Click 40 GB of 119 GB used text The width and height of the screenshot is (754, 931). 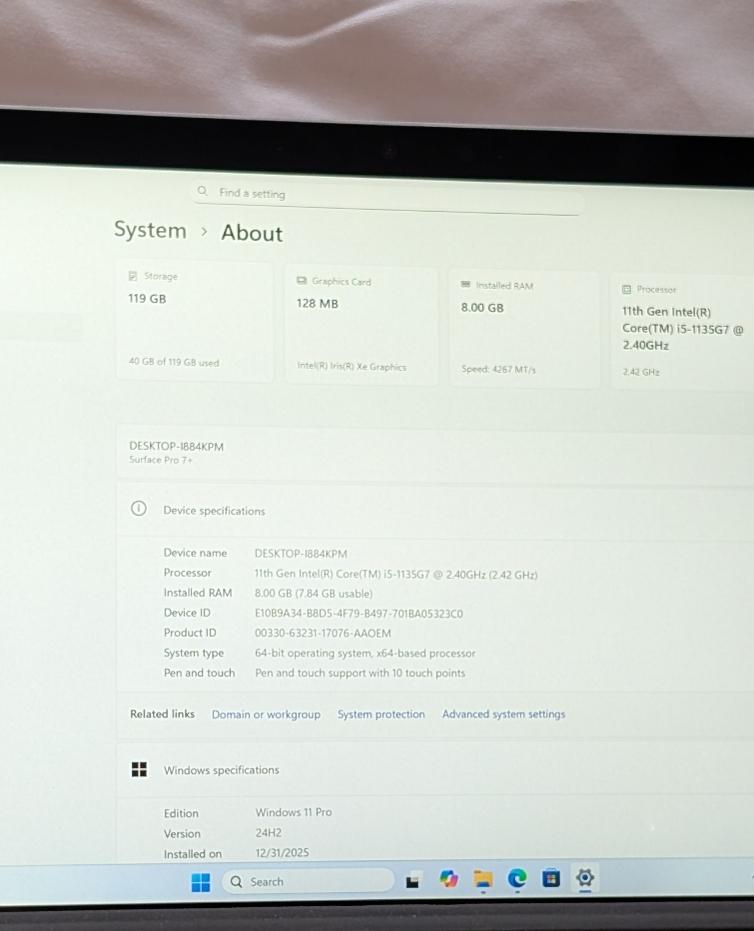click(x=174, y=362)
